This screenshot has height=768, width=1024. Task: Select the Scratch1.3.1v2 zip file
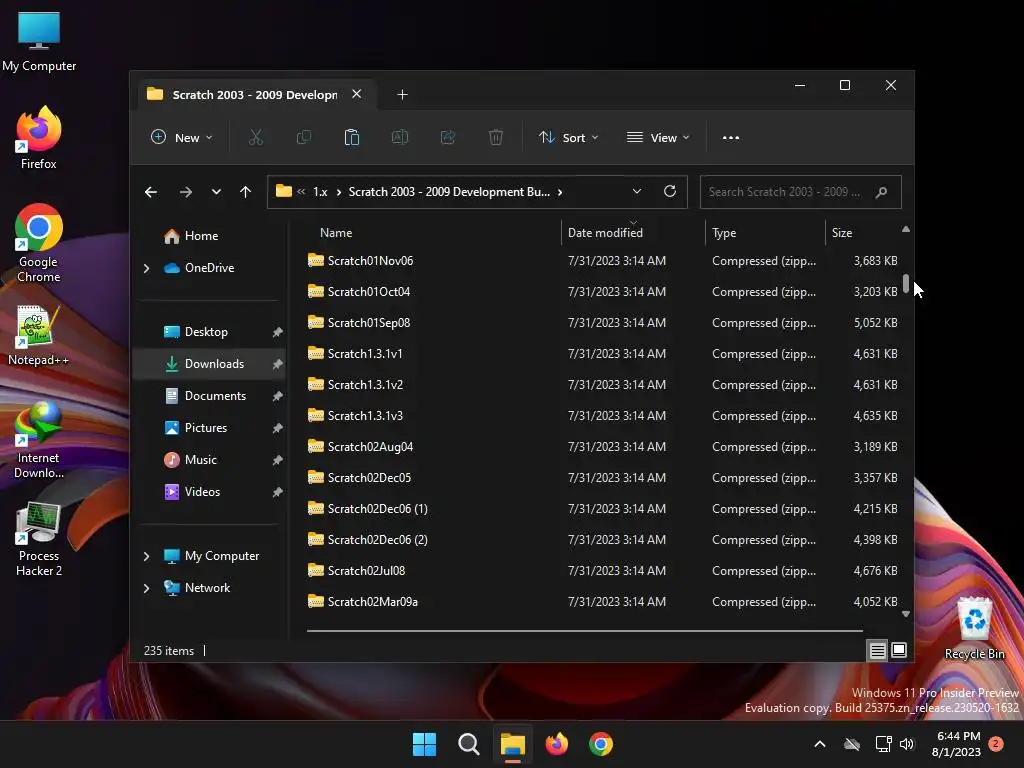click(602, 385)
